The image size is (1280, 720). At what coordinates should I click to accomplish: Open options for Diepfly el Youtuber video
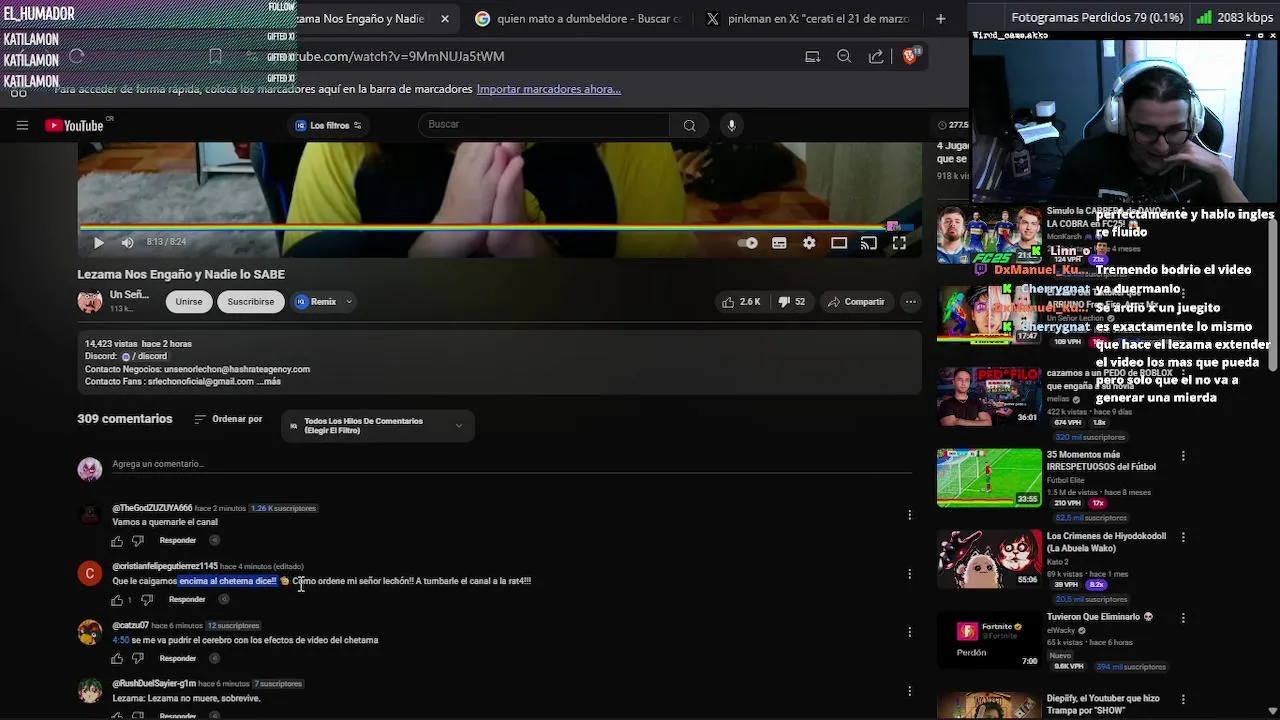(1183, 699)
